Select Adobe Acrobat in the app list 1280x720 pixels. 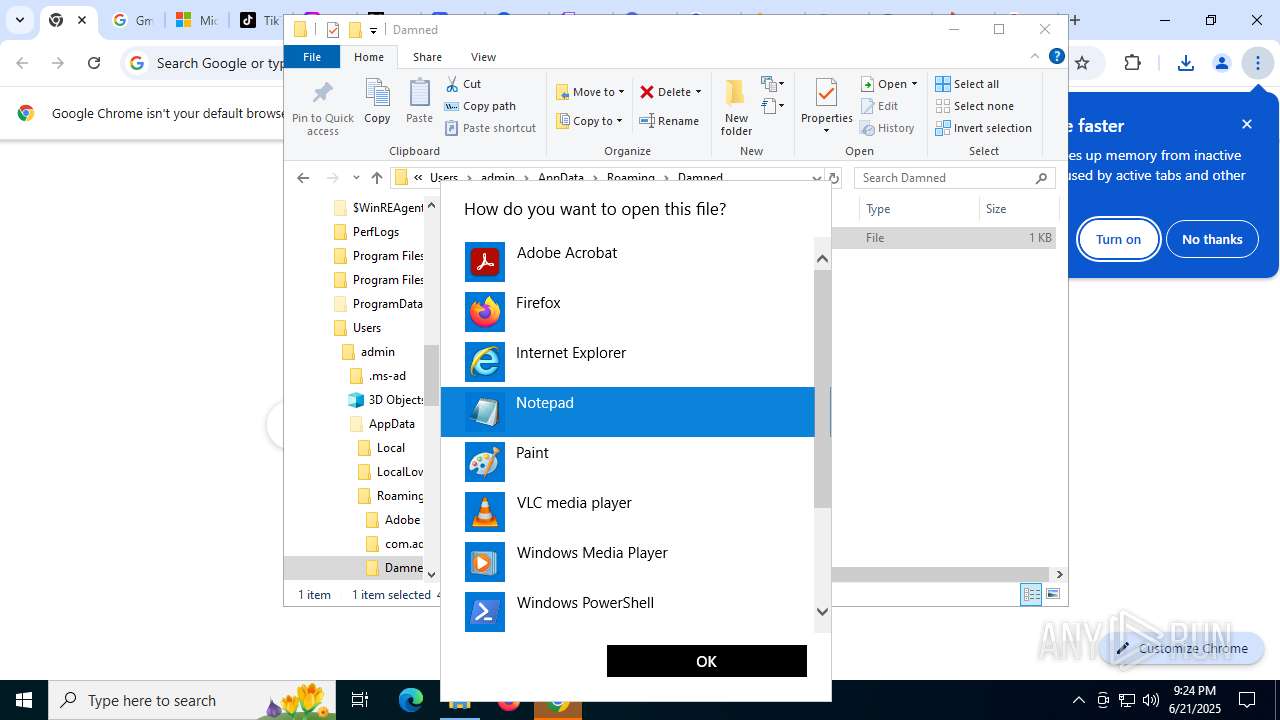(628, 262)
